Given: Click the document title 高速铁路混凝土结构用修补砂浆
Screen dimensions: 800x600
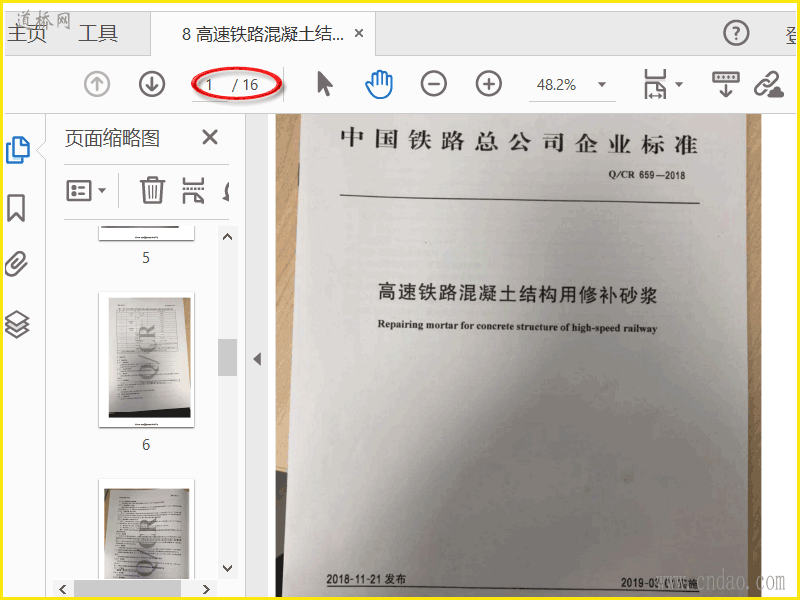Looking at the screenshot, I should [x=517, y=293].
